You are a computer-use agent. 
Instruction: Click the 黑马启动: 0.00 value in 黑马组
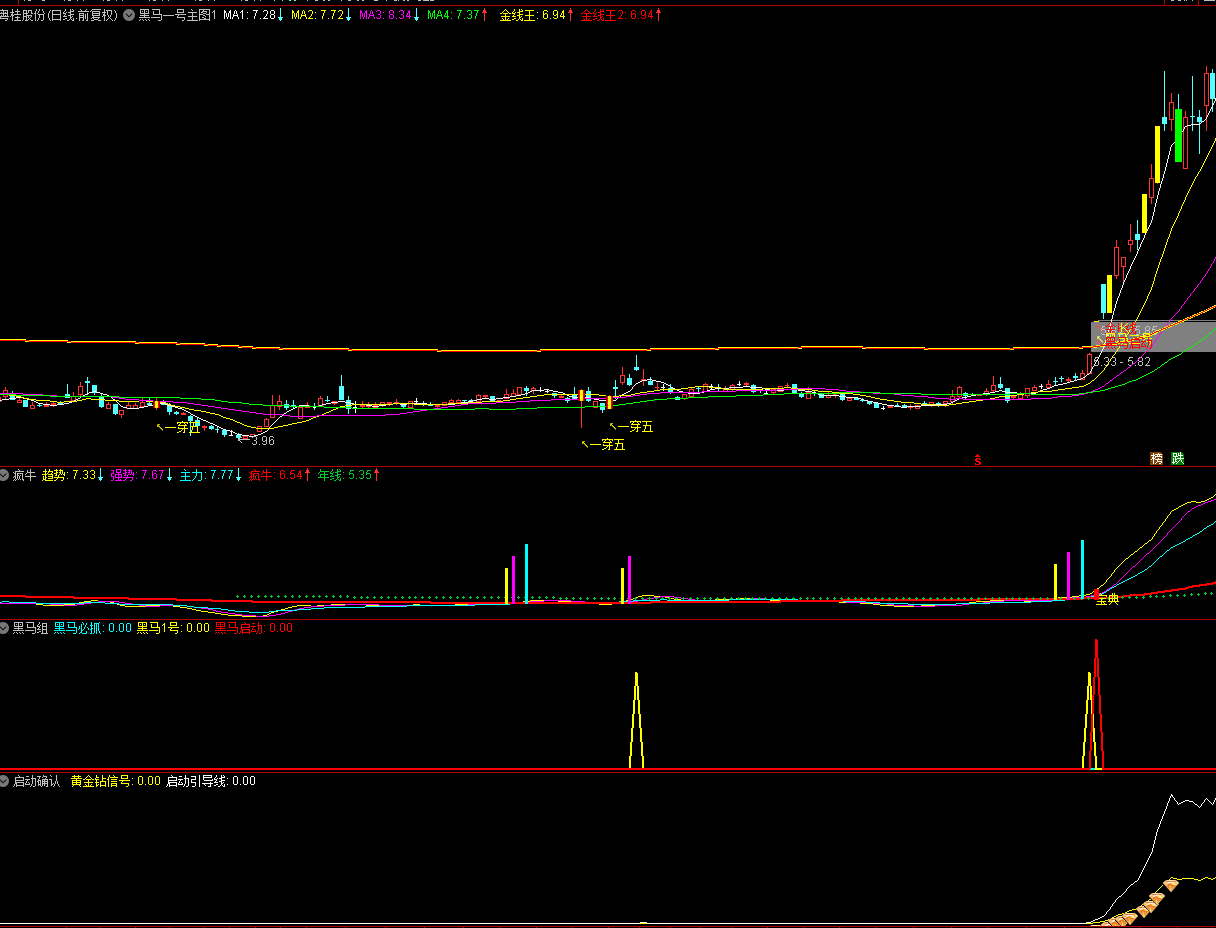tap(254, 629)
